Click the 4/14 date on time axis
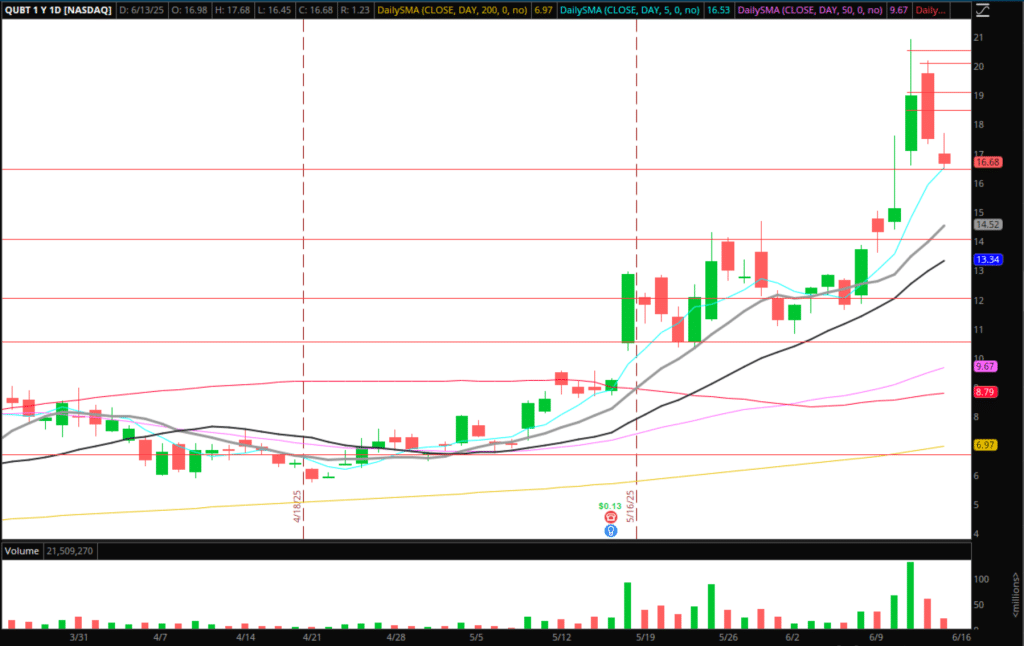 click(245, 638)
